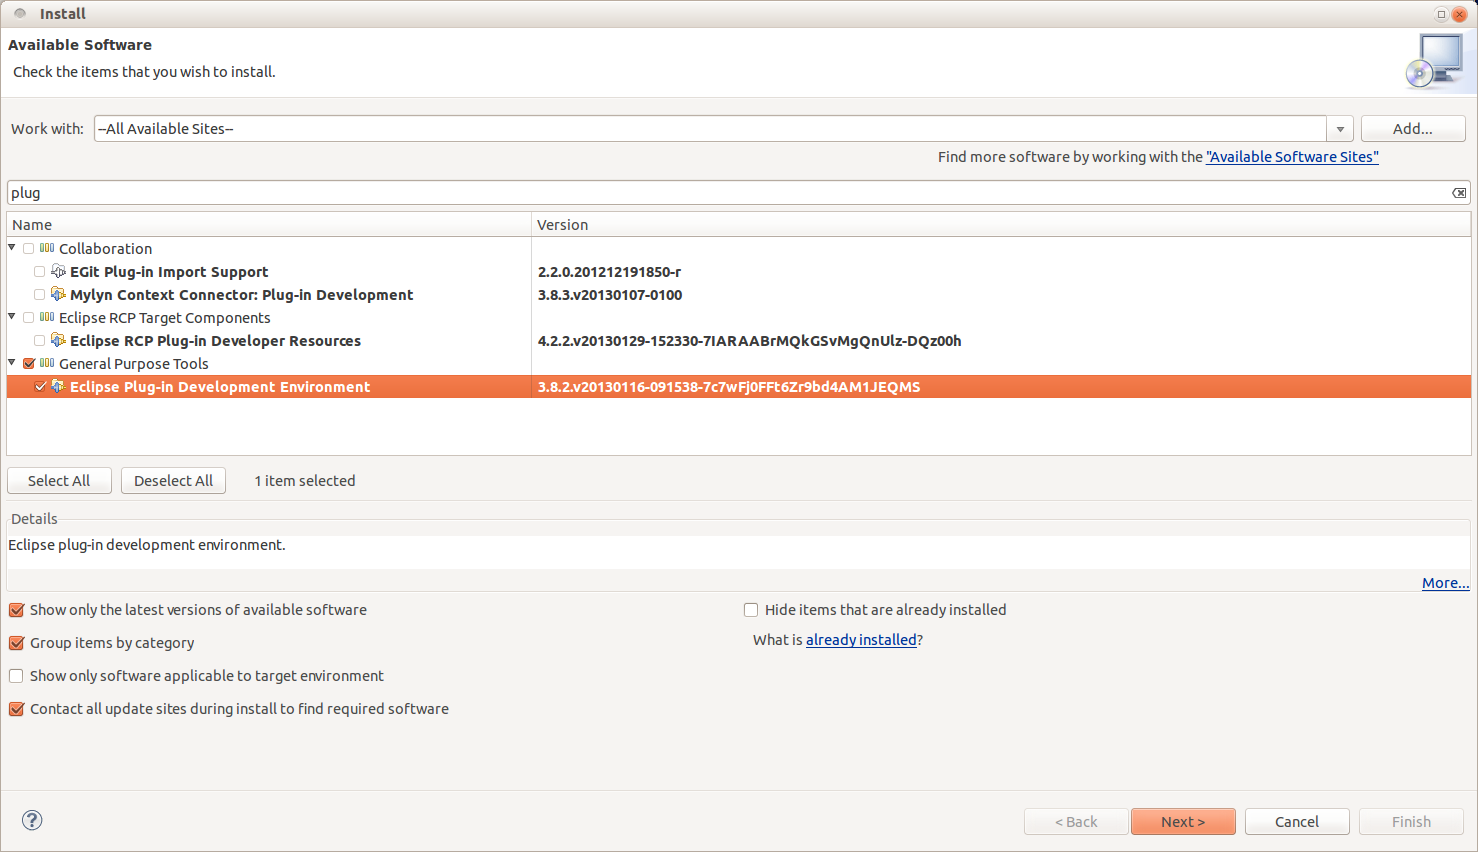This screenshot has height=852, width=1478.
Task: Open the Work with sites dropdown arrow
Action: [1340, 129]
